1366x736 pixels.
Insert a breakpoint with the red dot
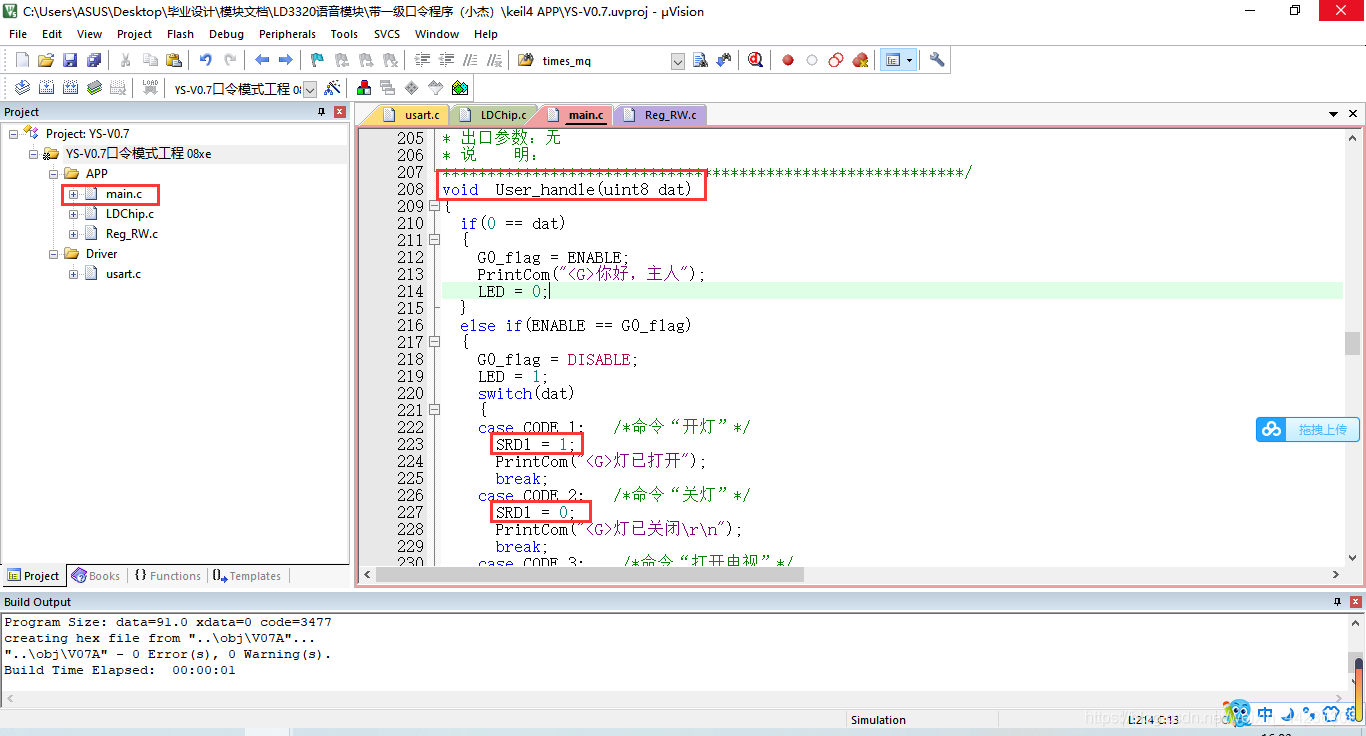coord(788,60)
